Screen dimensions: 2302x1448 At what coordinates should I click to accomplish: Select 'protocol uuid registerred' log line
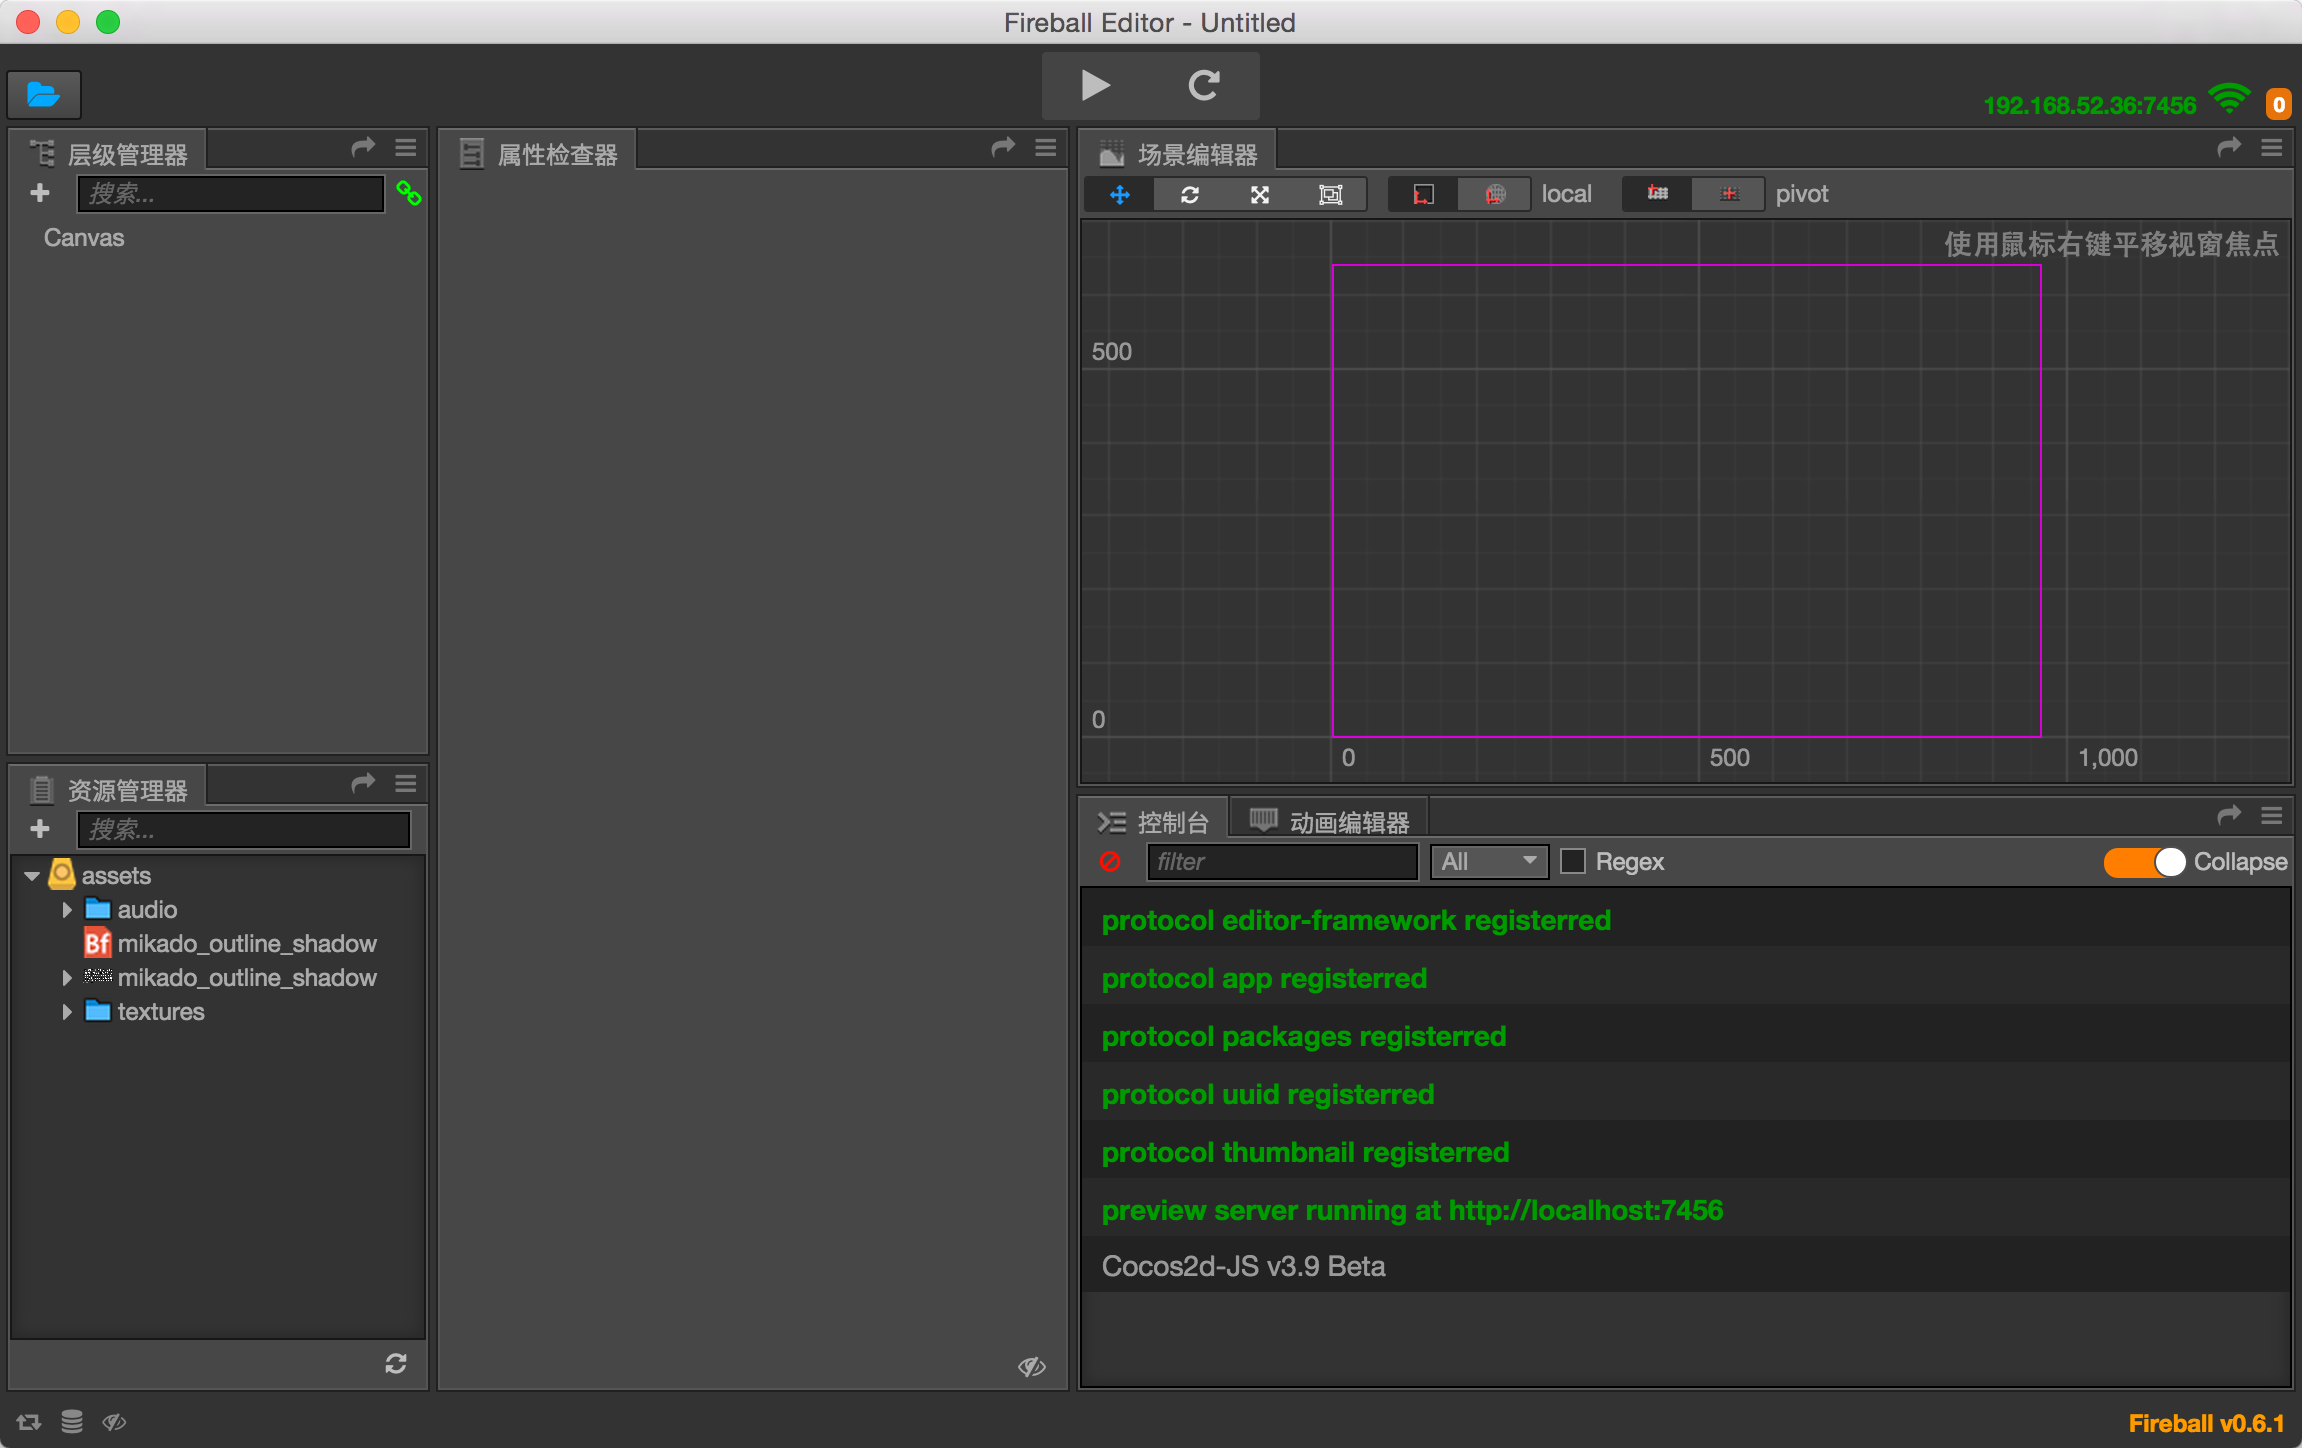click(1686, 1094)
